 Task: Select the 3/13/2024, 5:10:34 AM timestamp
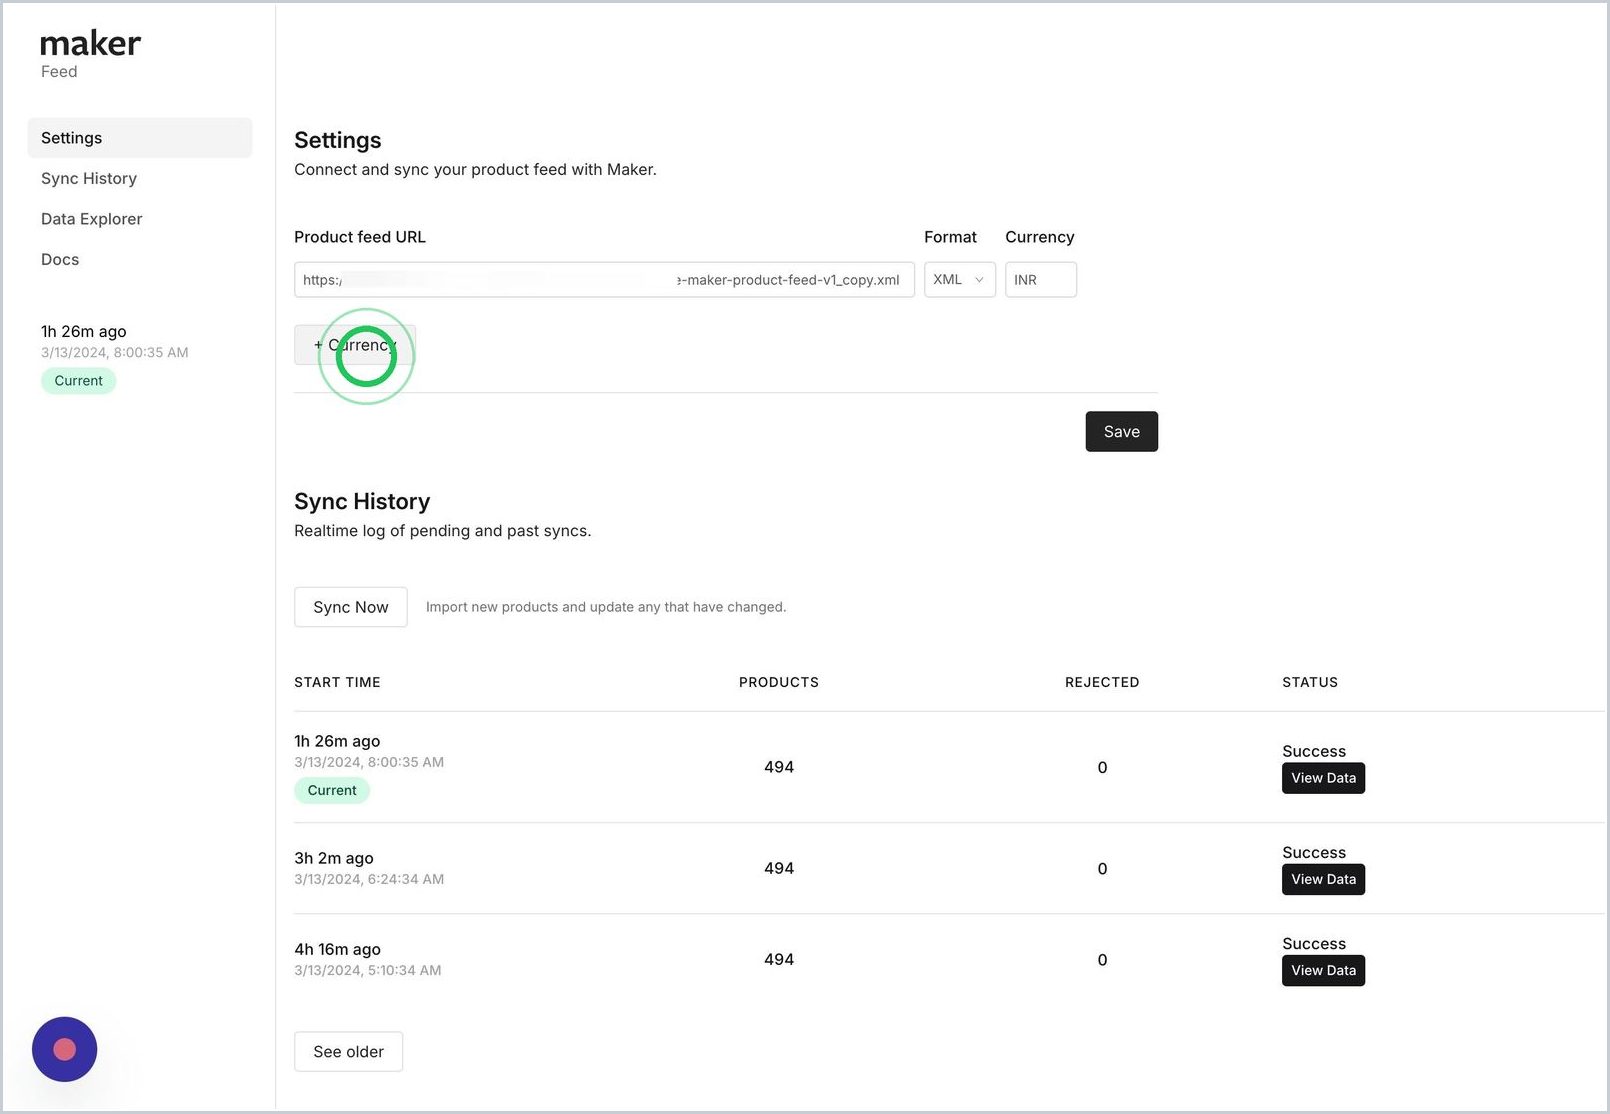(367, 970)
